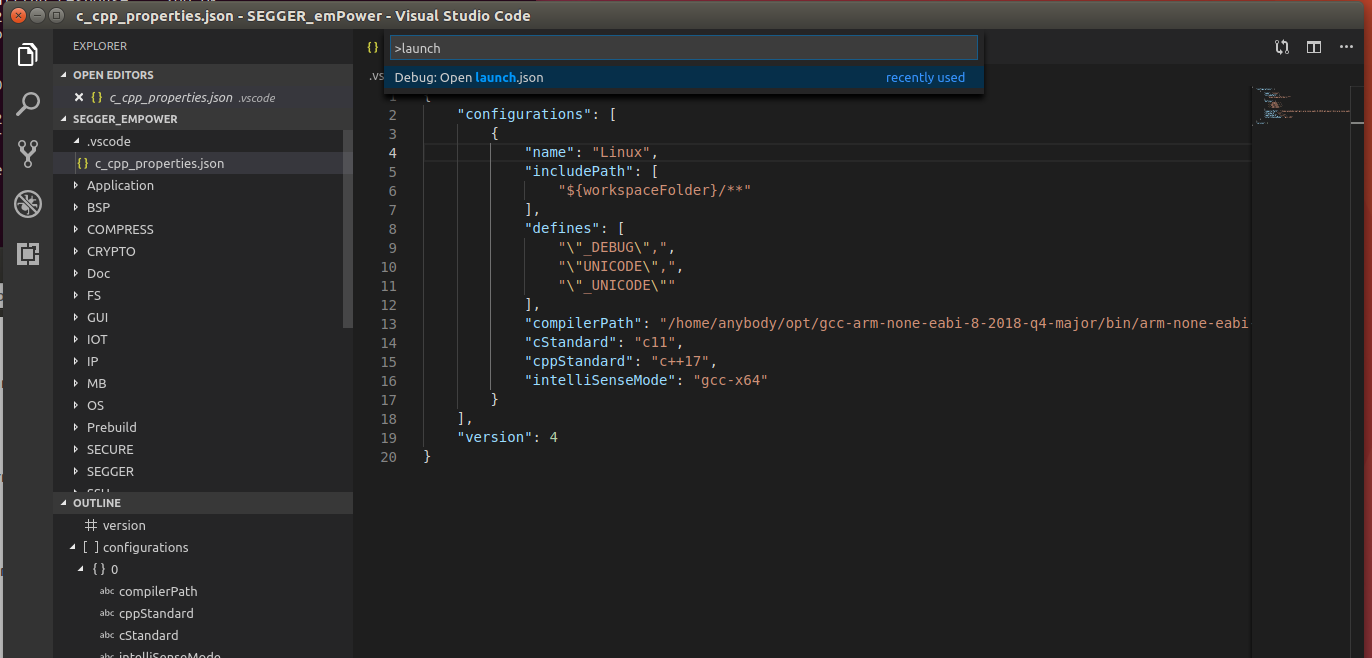Viewport: 1372px width, 658px height.
Task: Open the Search view icon
Action: (27, 104)
